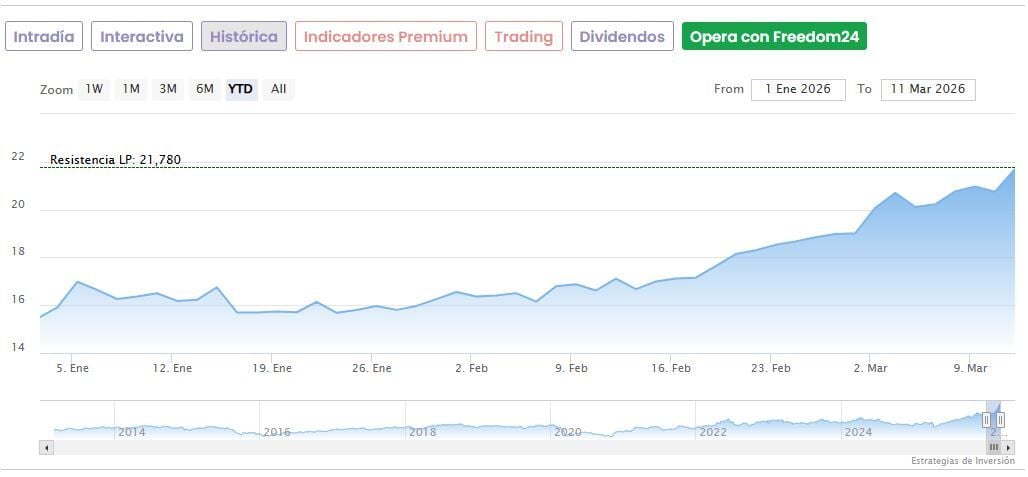This screenshot has width=1028, height=477.
Task: Open the Interactiva chart tab
Action: point(142,37)
